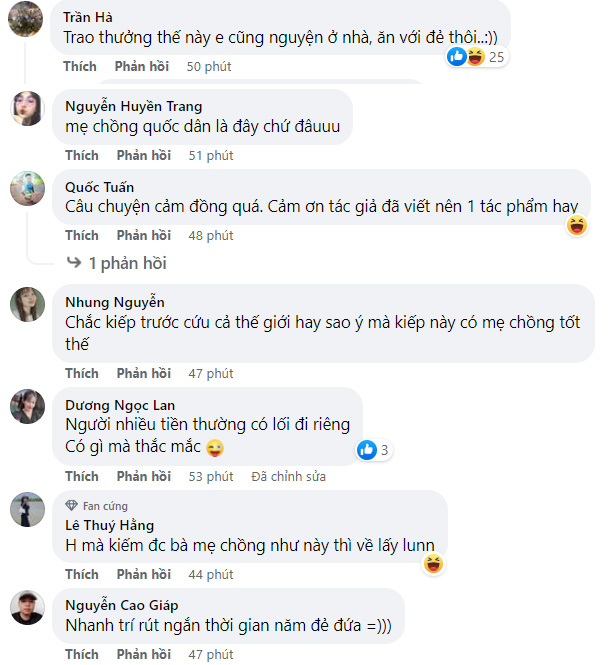Click laughing reaction on Quốc Tuấn's comment
This screenshot has width=610, height=665.
[576, 225]
